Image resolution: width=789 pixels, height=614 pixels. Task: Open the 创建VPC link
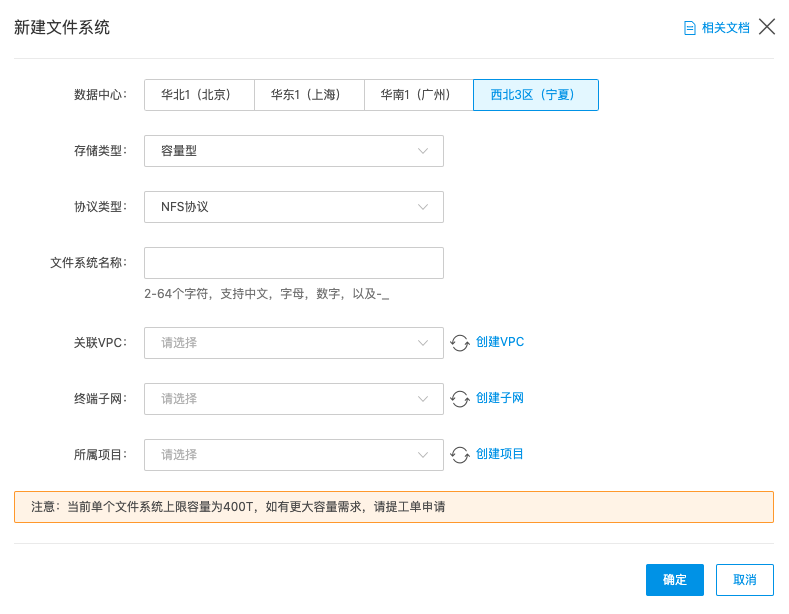pyautogui.click(x=500, y=342)
